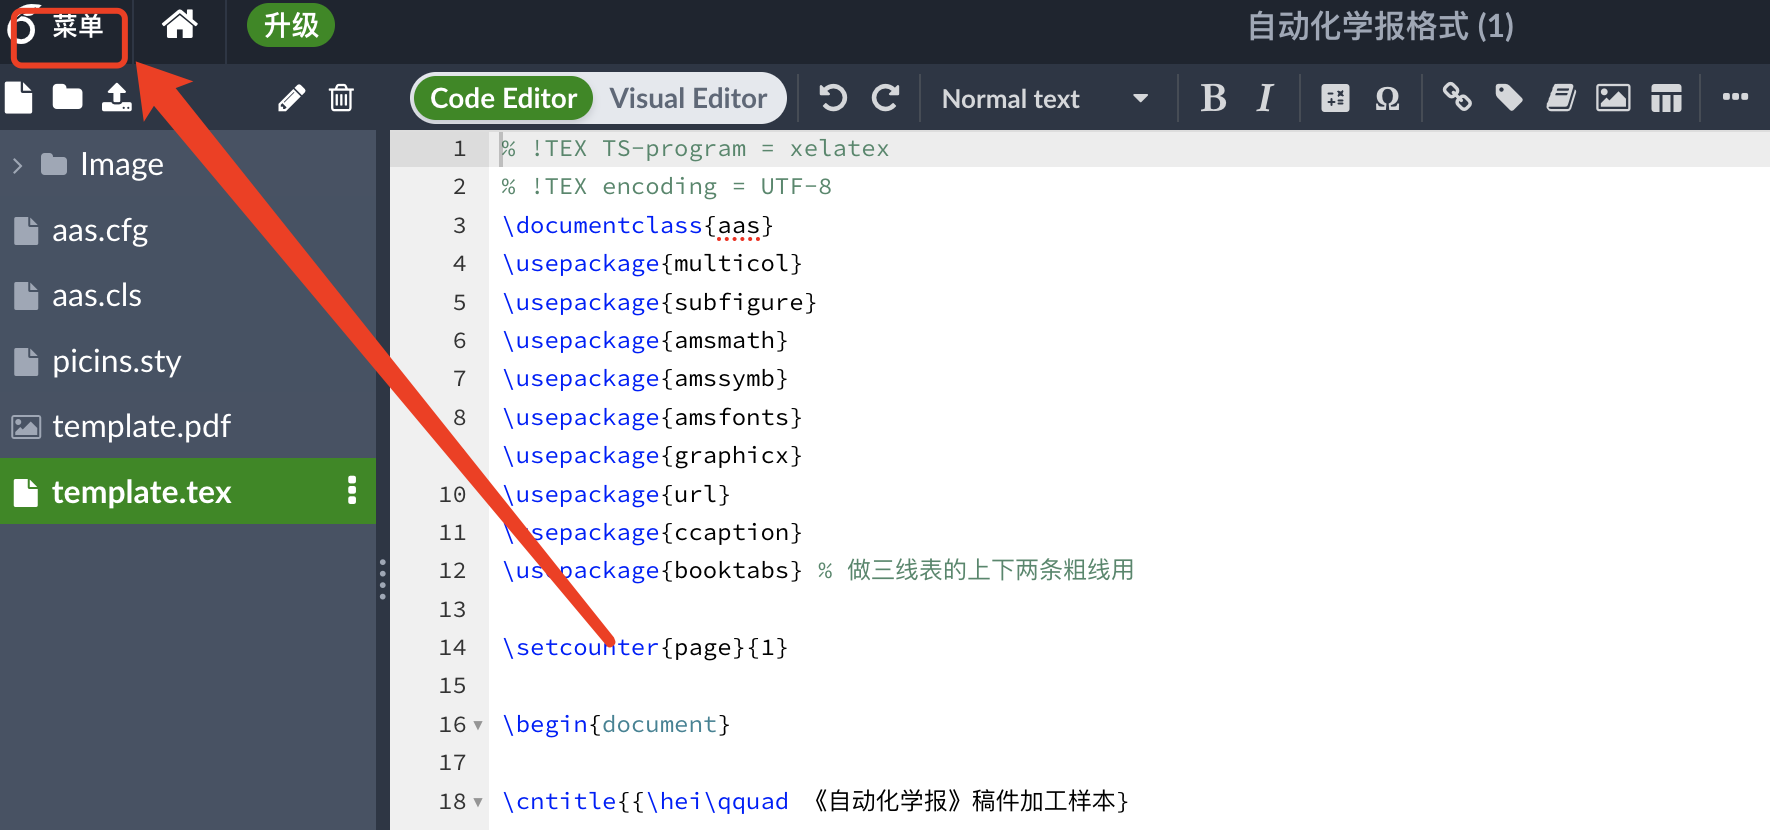Image resolution: width=1770 pixels, height=830 pixels.
Task: Place cursor on \usepackage{multicol} line
Action: point(652,264)
